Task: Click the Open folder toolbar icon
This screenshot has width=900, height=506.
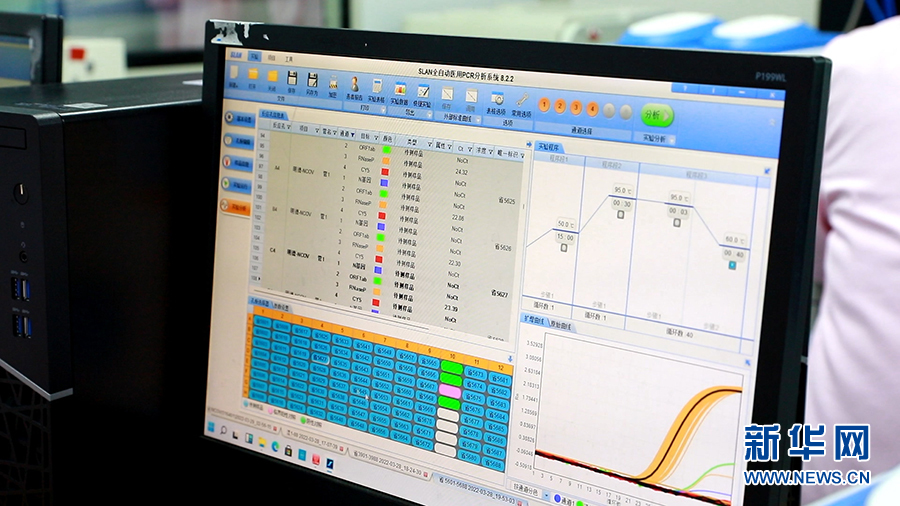Action: point(253,74)
